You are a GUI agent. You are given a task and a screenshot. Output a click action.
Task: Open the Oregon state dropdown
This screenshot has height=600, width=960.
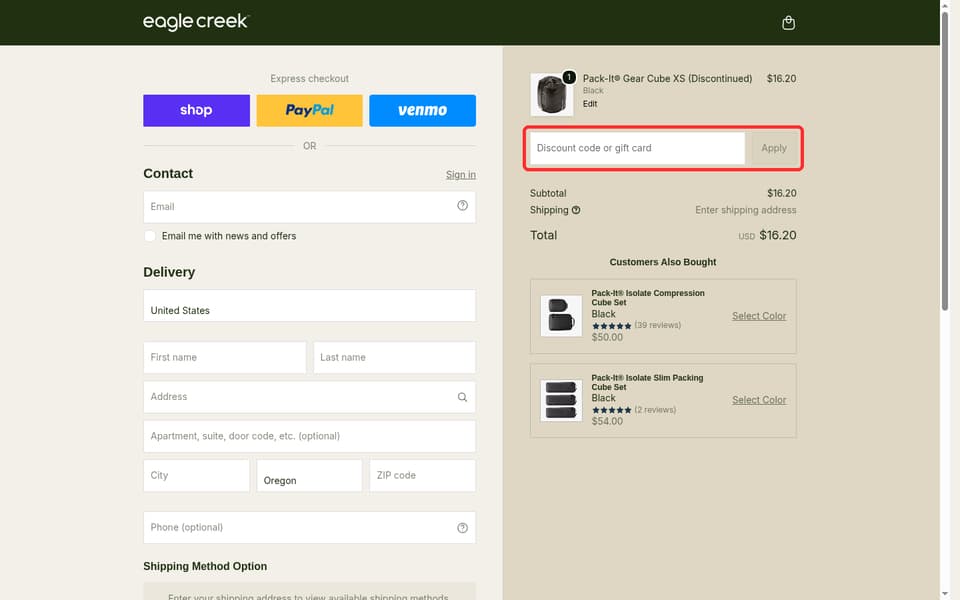309,476
